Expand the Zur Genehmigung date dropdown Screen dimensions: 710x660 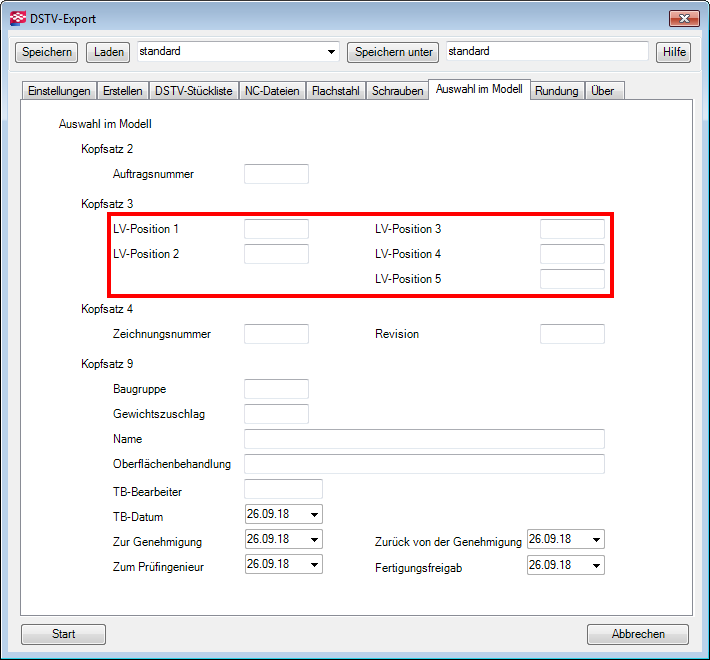coord(315,540)
